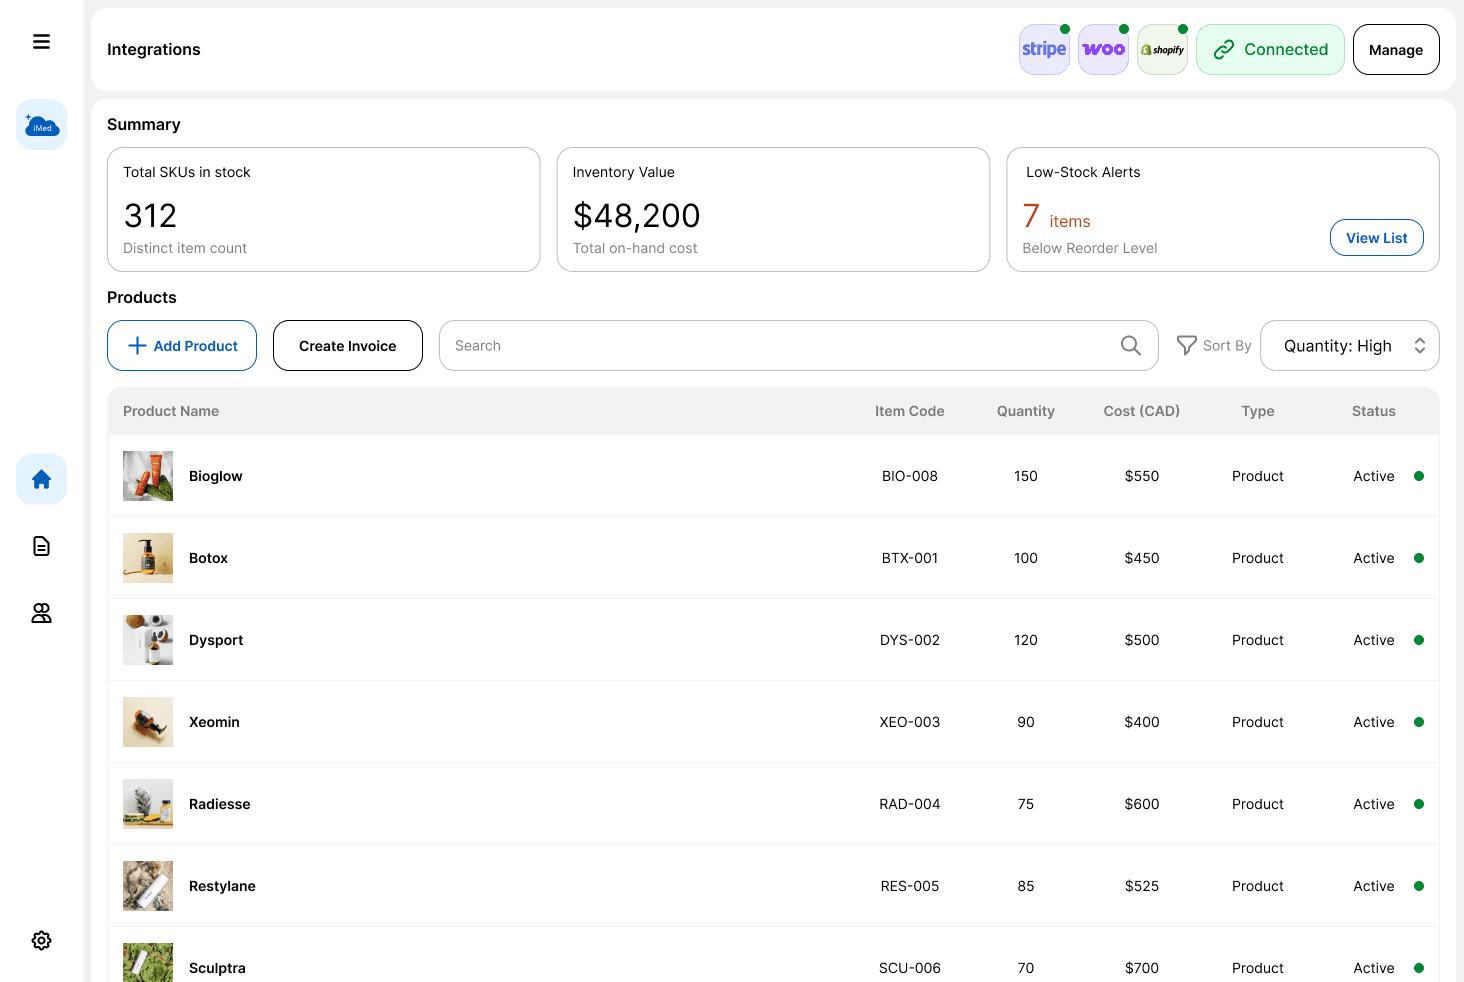Sort by the Quantity column header
This screenshot has height=982, width=1464.
(1025, 411)
